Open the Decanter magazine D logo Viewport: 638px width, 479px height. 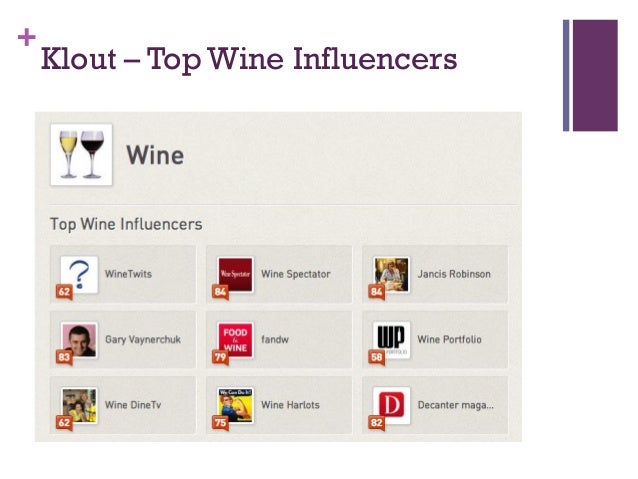391,405
